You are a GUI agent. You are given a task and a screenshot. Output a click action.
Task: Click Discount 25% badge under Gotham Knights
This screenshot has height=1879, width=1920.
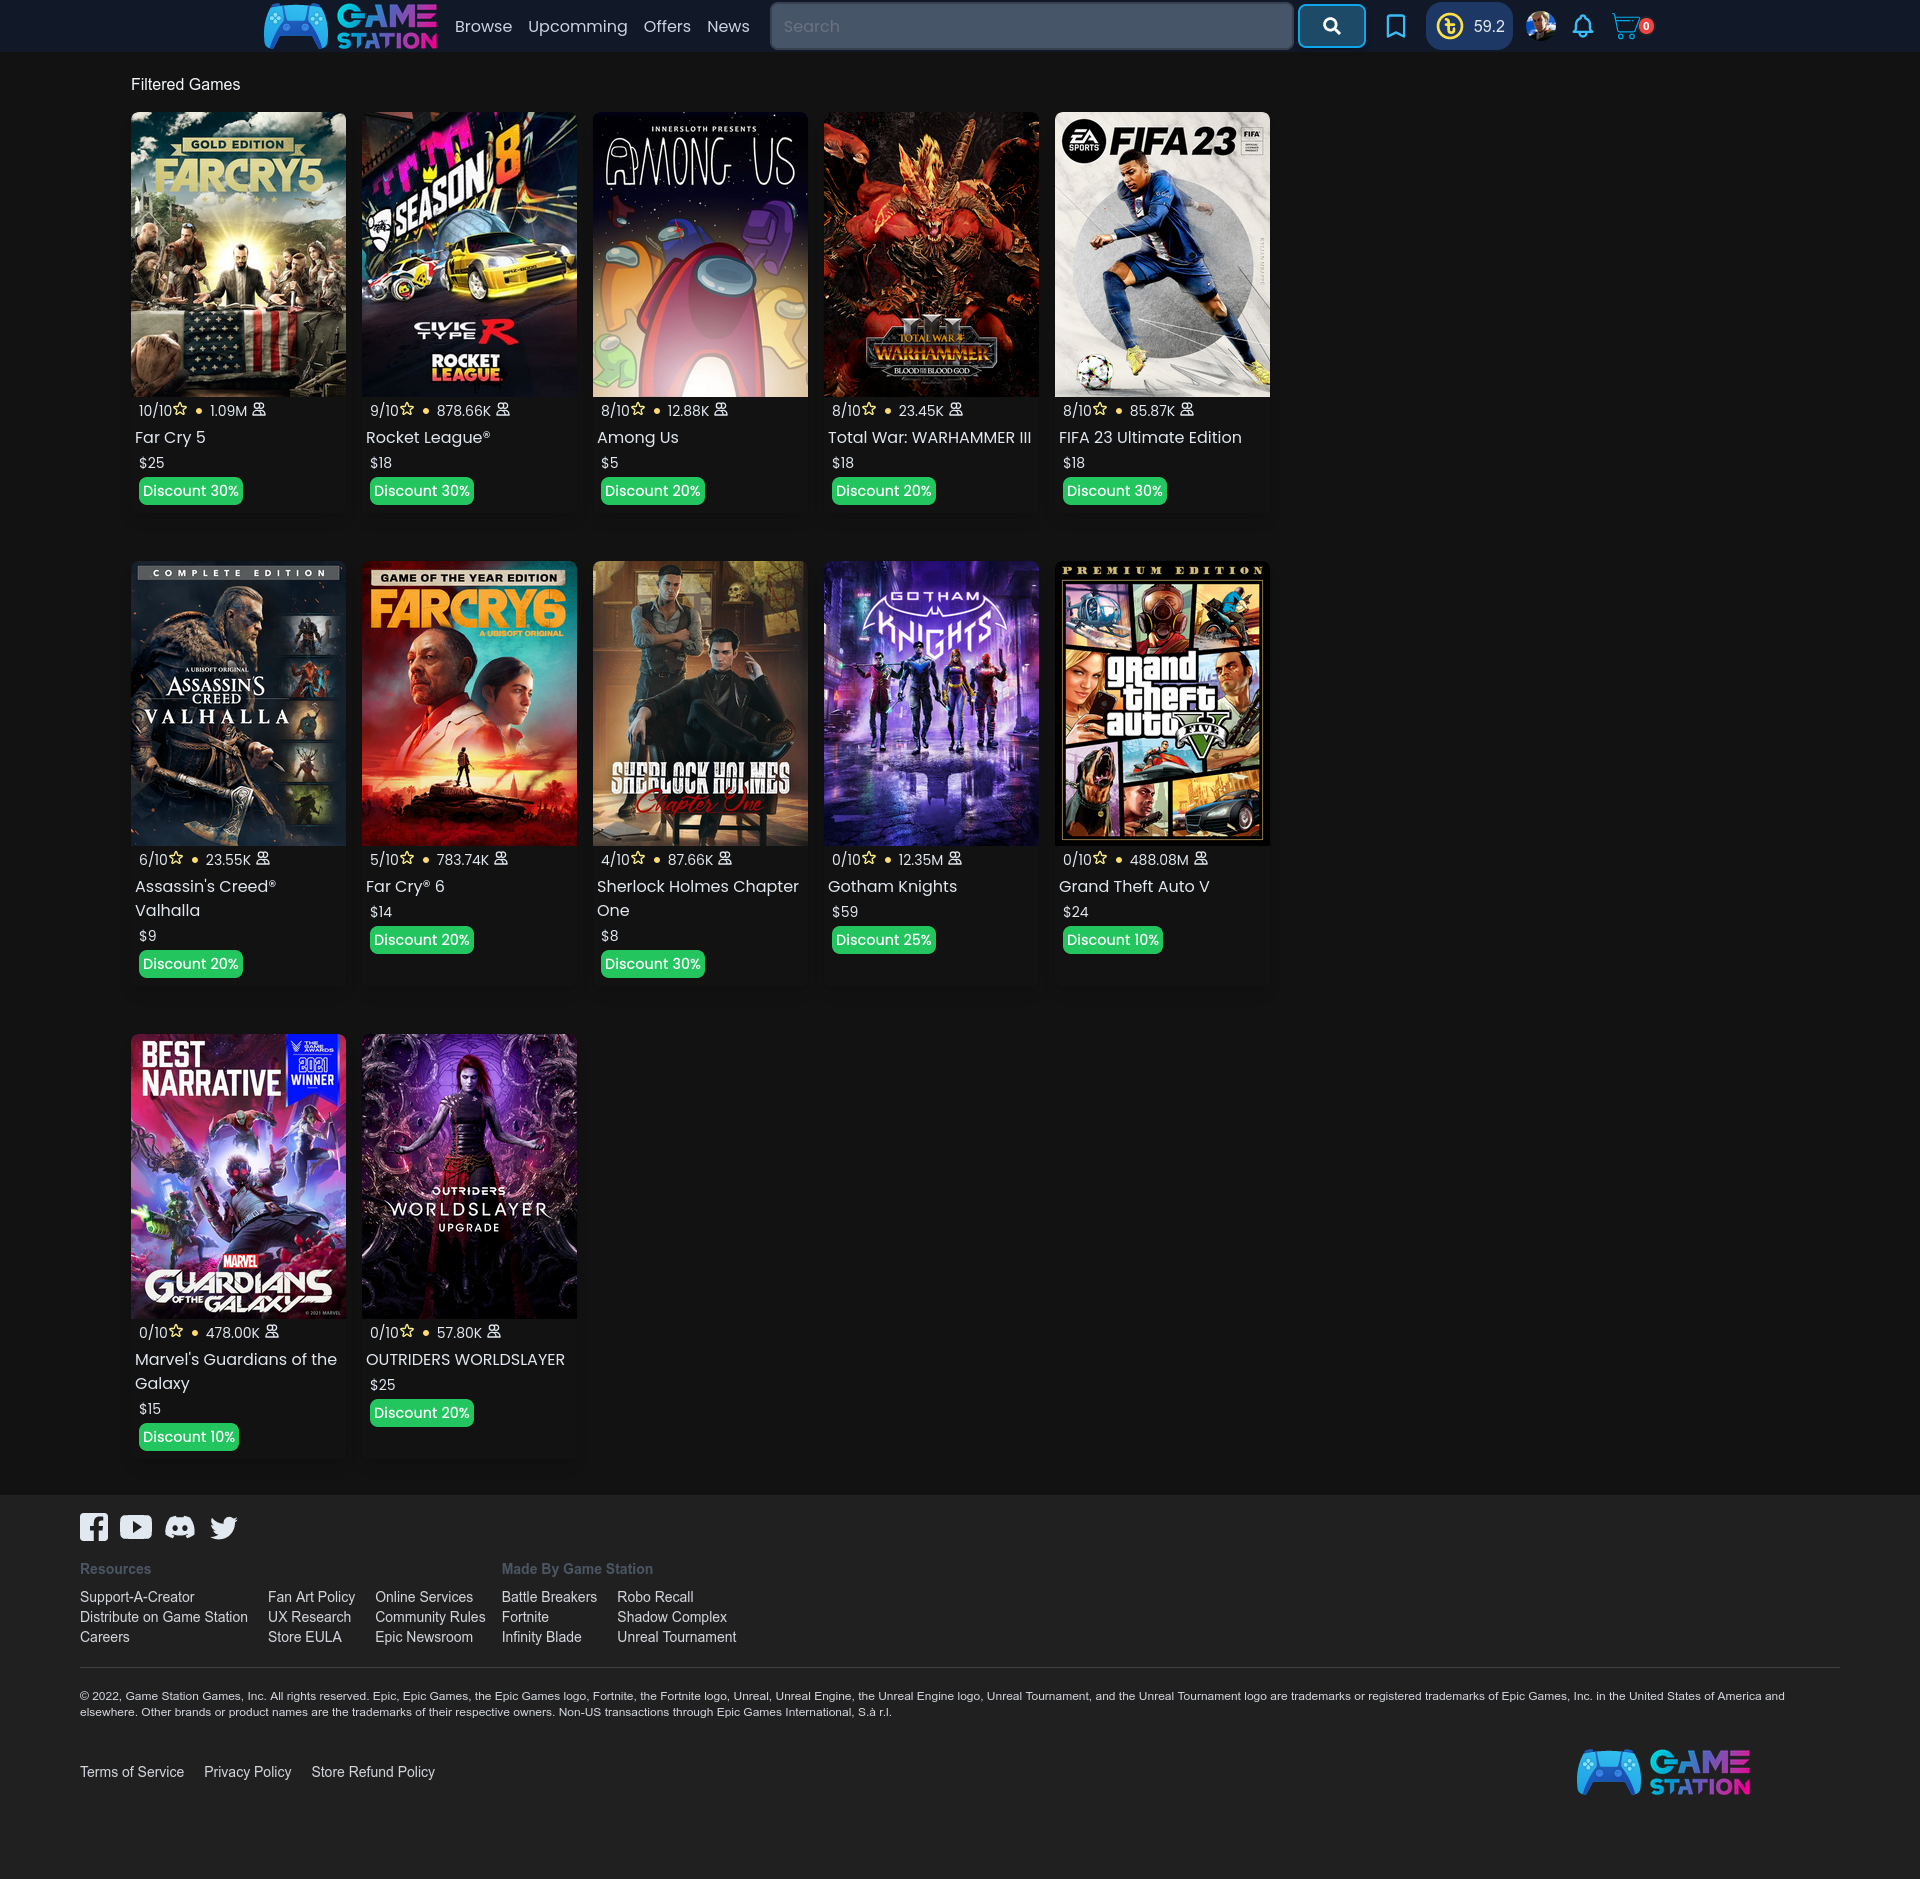884,940
